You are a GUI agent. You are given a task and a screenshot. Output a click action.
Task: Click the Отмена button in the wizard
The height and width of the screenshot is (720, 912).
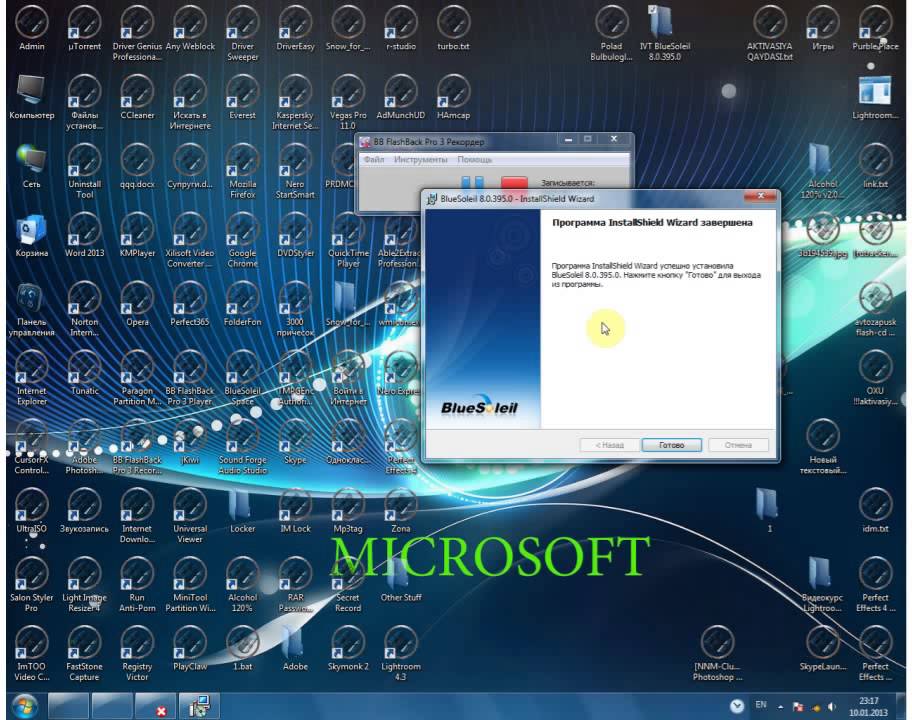(738, 445)
